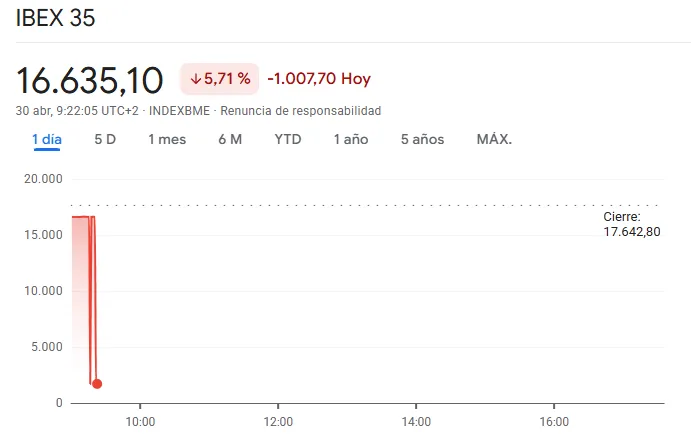Select the MÁX. range tab
This screenshot has width=691, height=439.
tap(494, 139)
